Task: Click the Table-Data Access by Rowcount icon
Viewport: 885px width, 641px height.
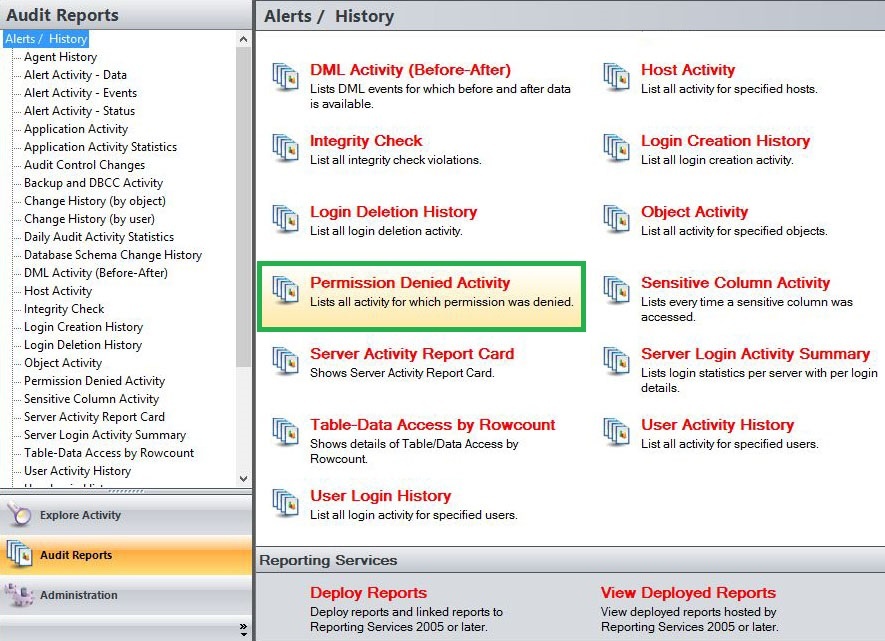Action: 285,432
